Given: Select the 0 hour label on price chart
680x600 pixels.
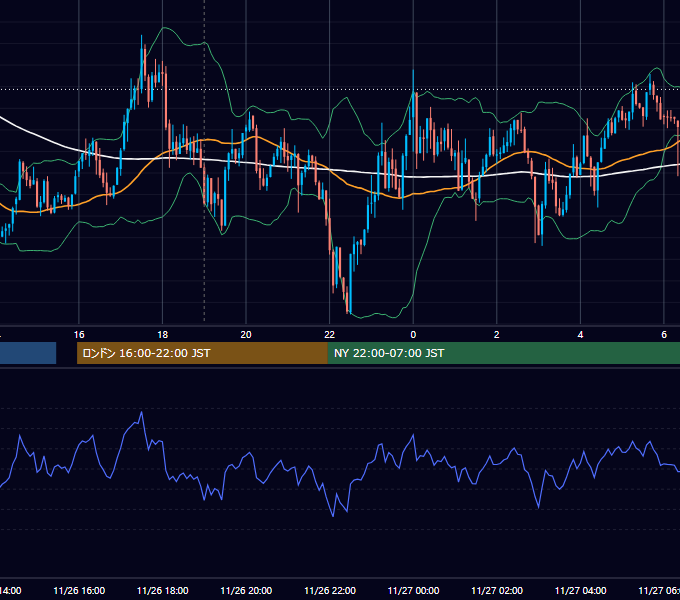Looking at the screenshot, I should click(x=413, y=335).
